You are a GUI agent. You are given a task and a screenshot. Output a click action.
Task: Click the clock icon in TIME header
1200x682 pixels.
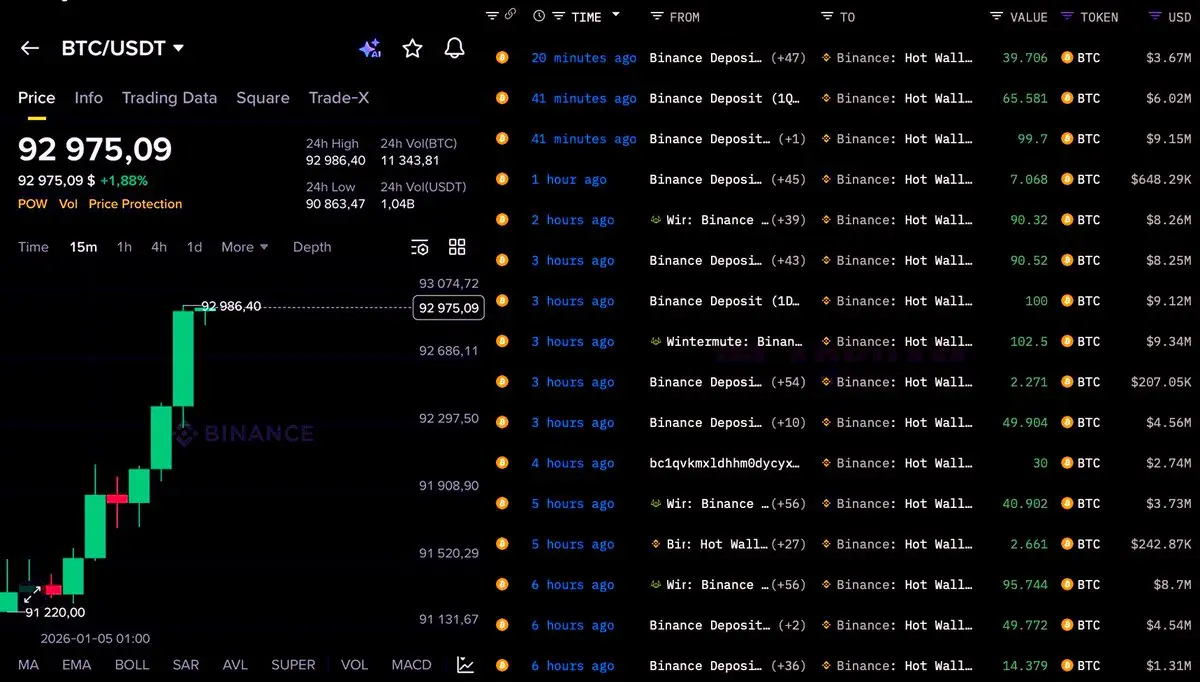click(x=539, y=16)
